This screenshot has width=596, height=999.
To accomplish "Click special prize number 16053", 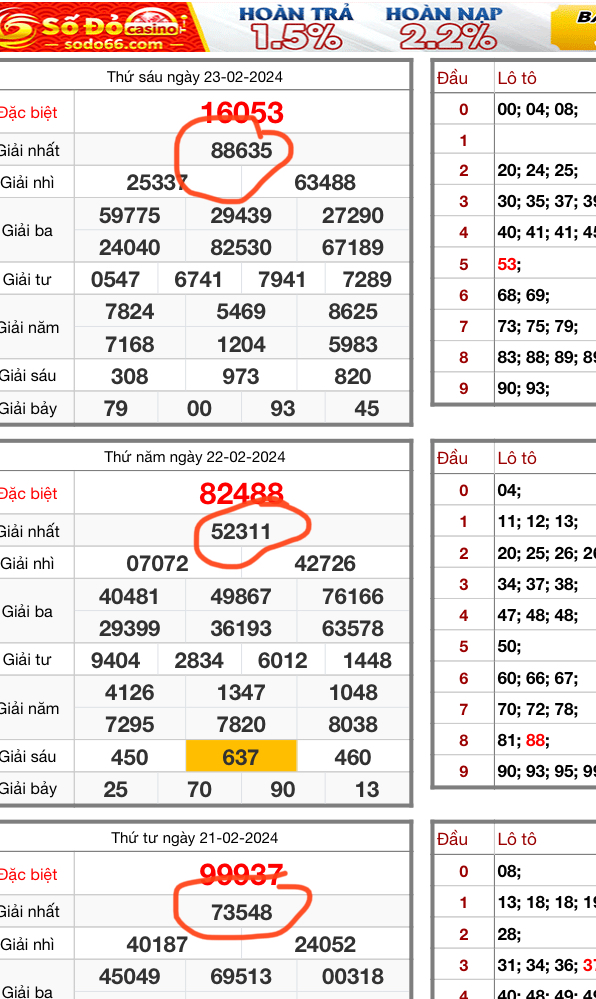I will point(242,113).
